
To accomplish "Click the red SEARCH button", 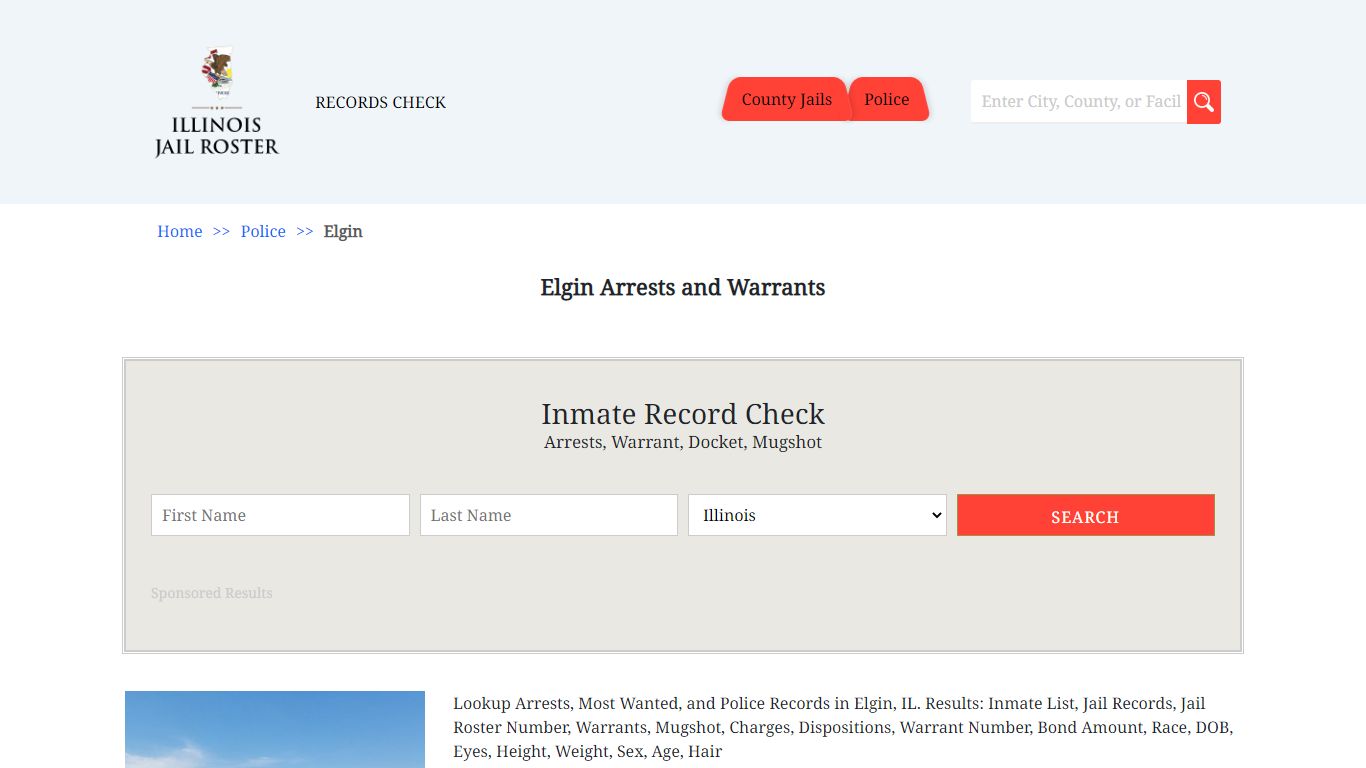I will click(x=1086, y=515).
